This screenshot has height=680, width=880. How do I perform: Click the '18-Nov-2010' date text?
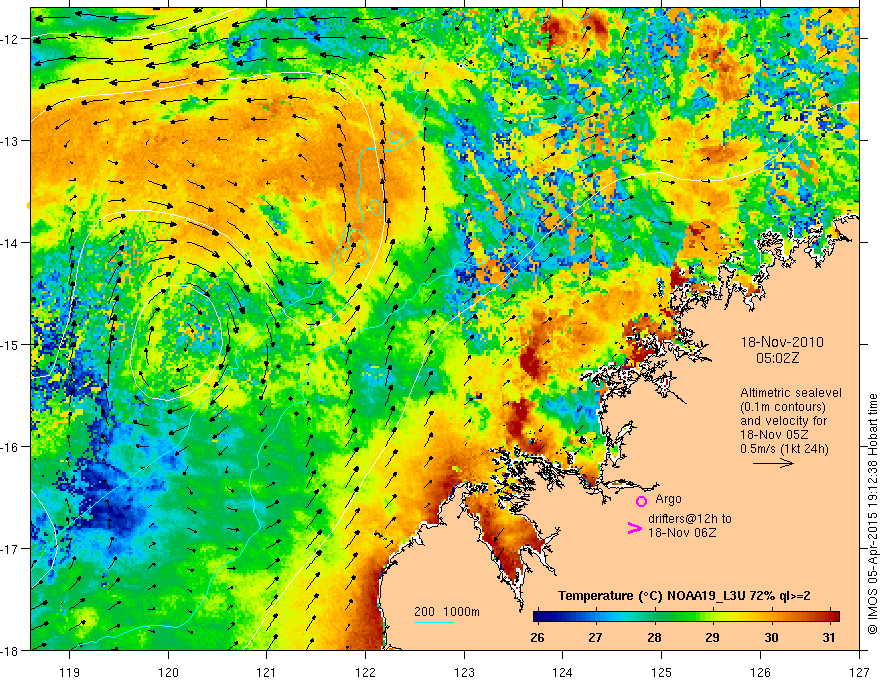782,342
